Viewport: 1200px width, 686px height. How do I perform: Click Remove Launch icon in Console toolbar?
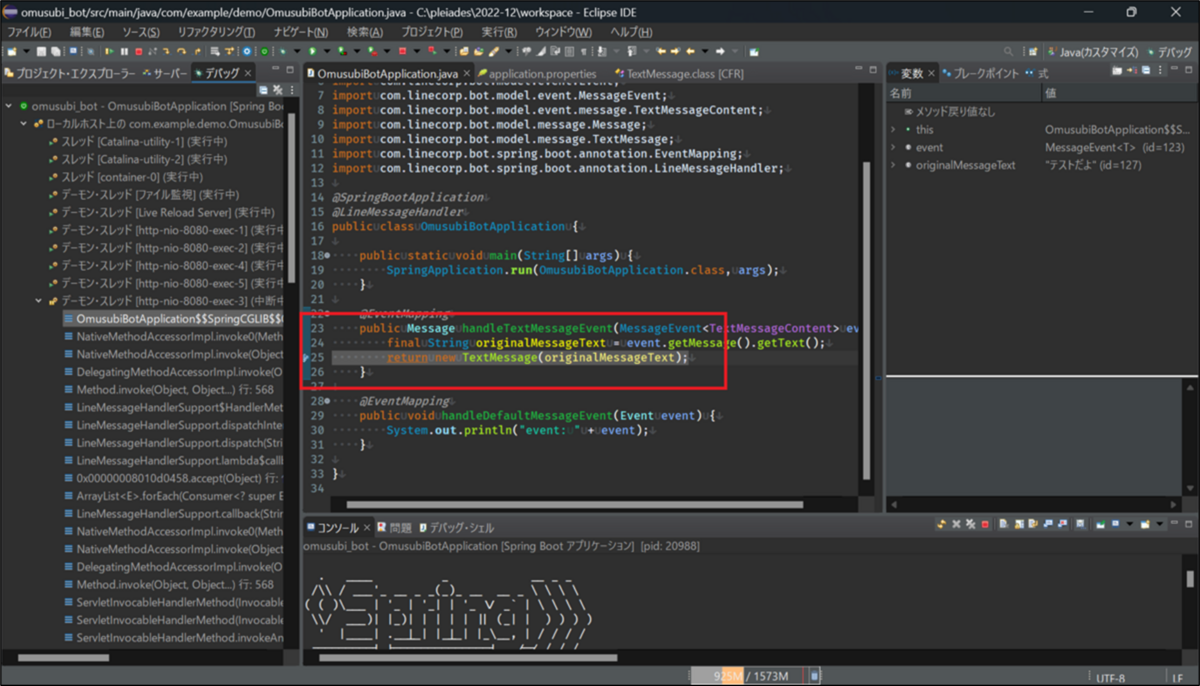[956, 524]
